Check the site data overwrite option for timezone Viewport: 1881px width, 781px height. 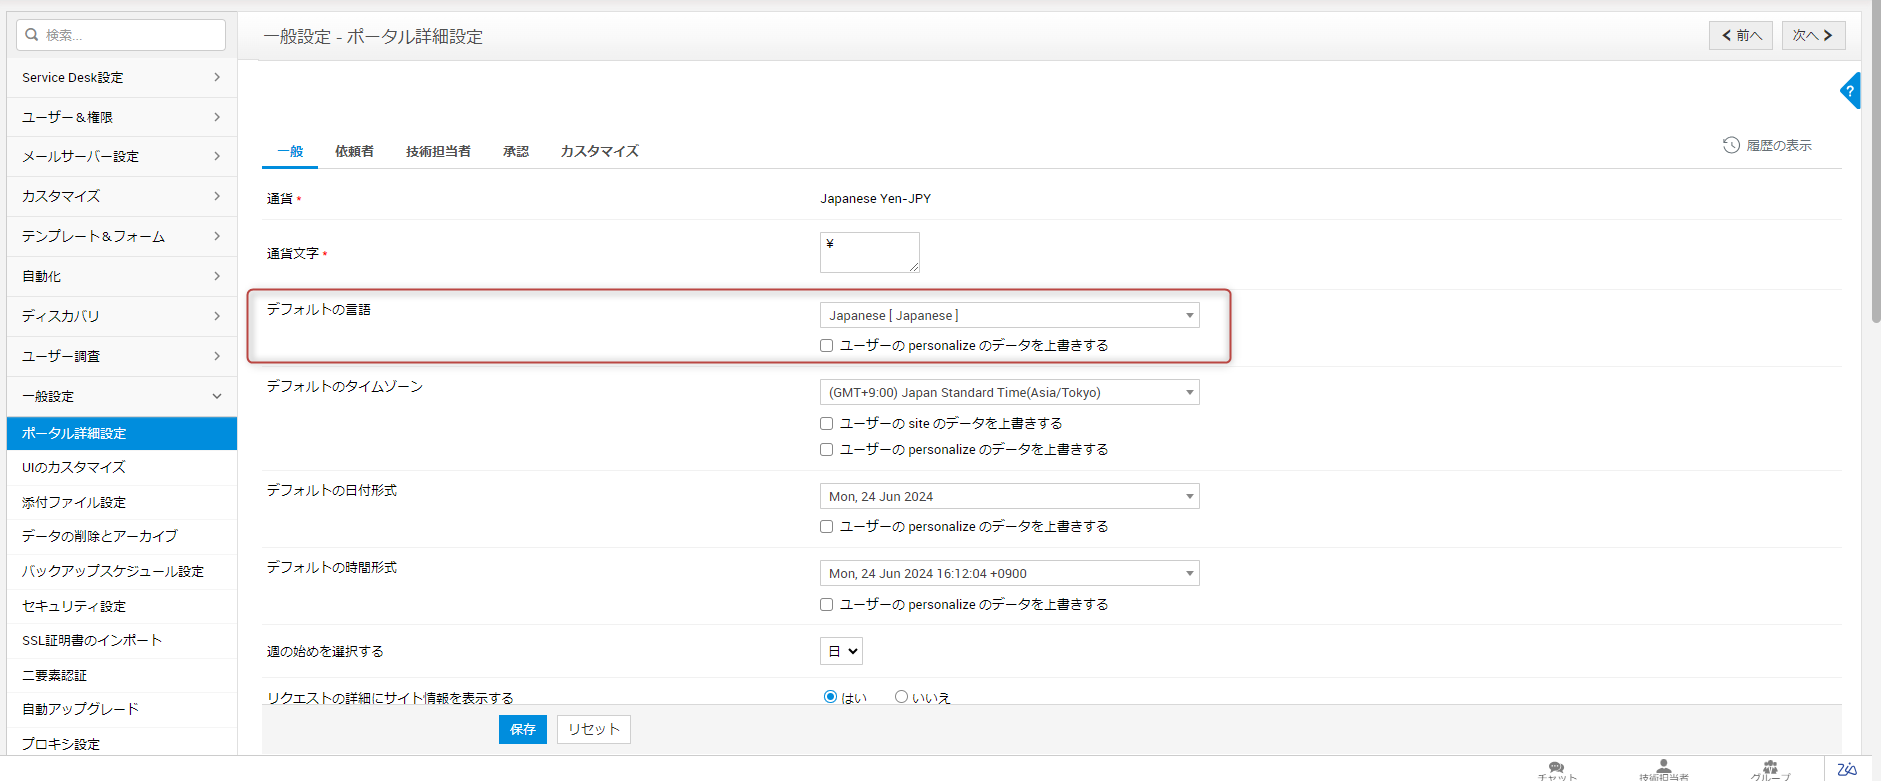pos(826,424)
